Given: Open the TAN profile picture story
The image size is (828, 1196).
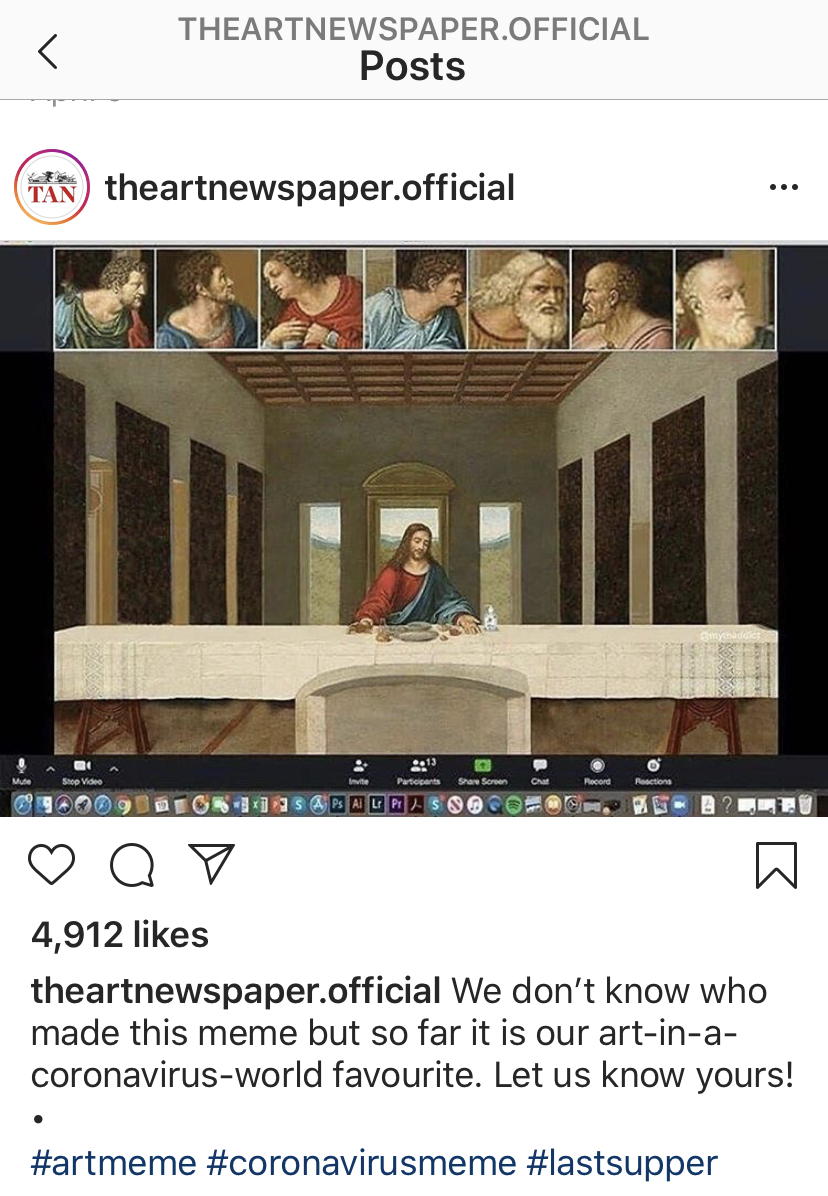Looking at the screenshot, I should click(52, 187).
